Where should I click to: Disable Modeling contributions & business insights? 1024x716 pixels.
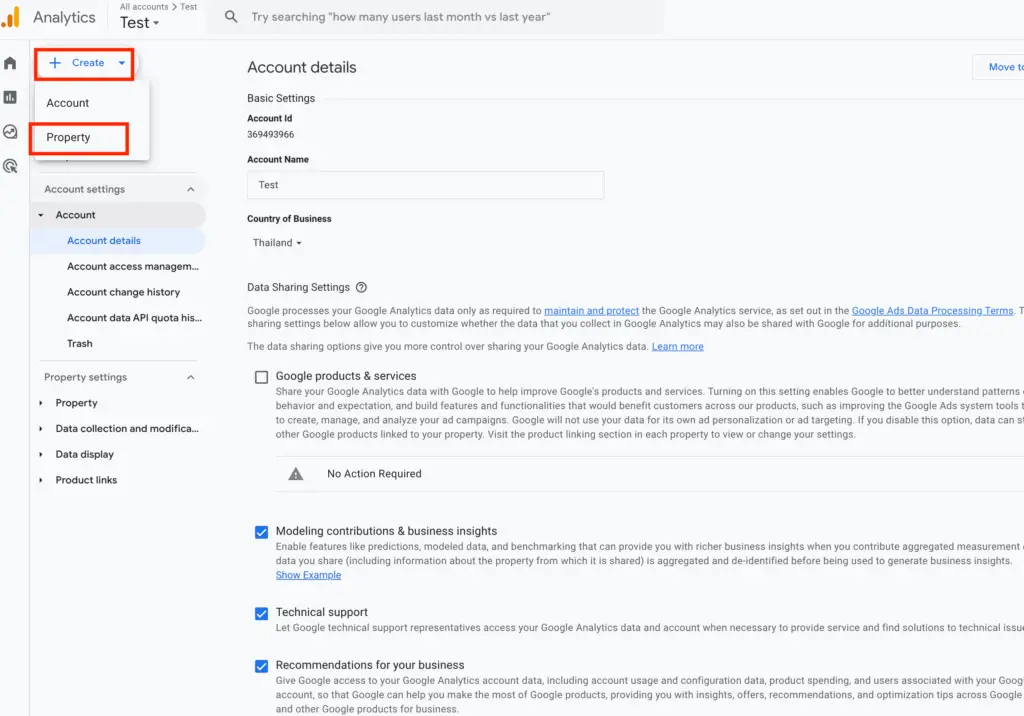[261, 532]
